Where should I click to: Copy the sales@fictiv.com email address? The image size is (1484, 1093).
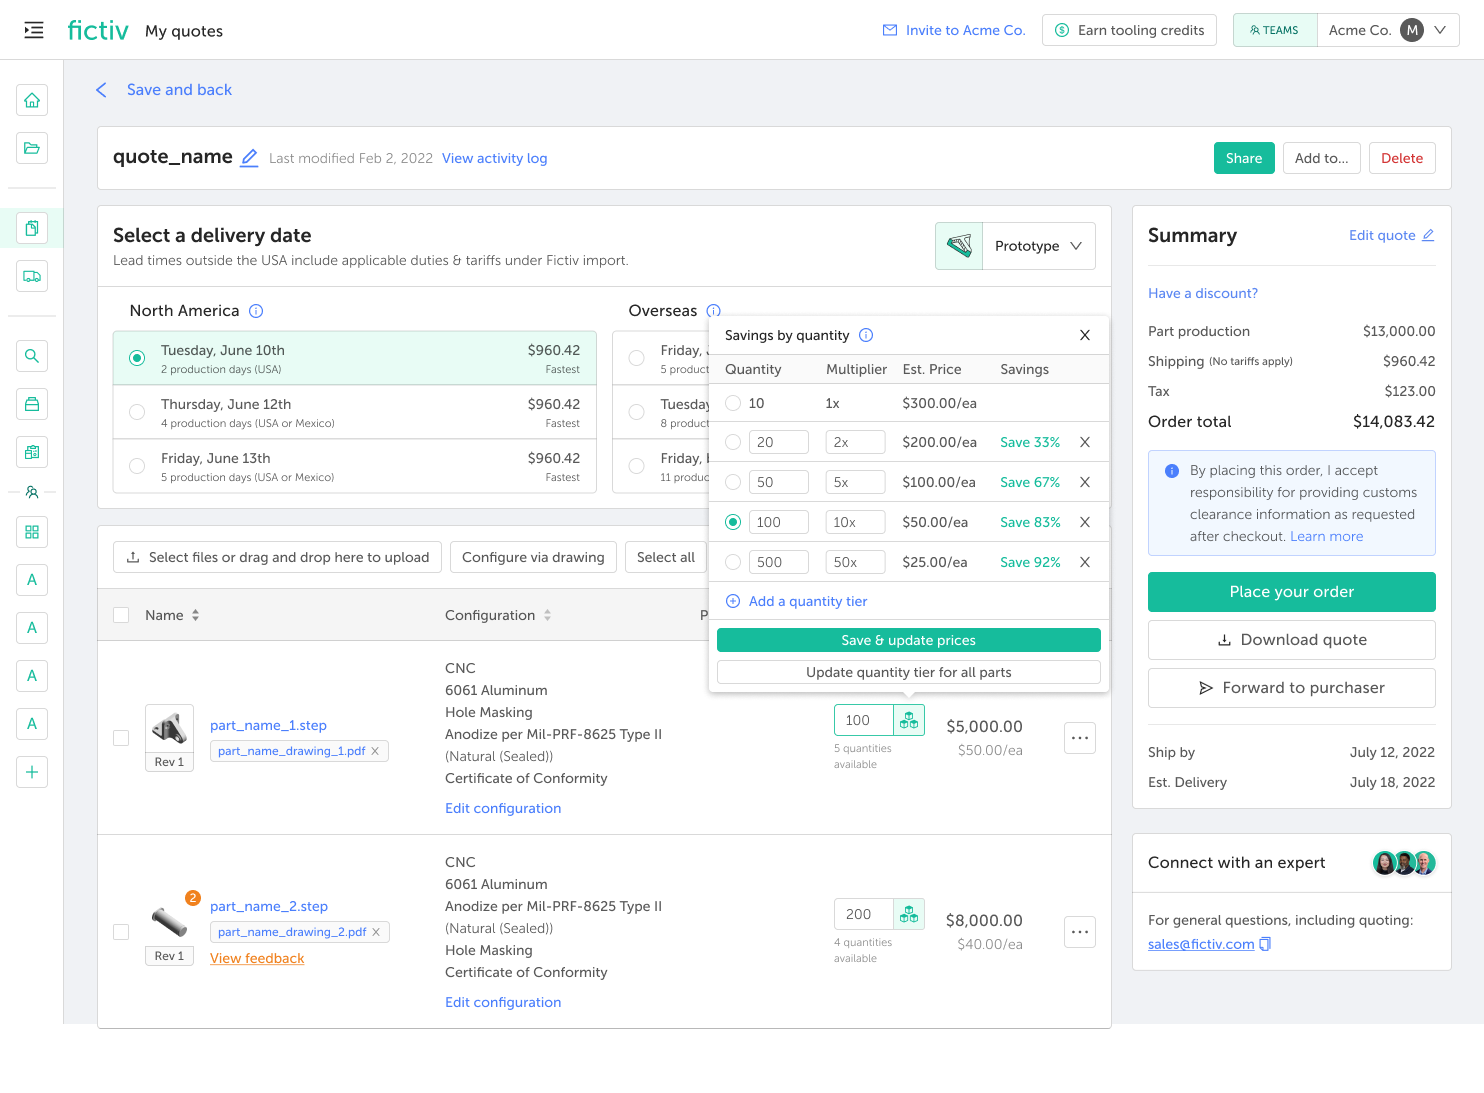(x=1265, y=944)
